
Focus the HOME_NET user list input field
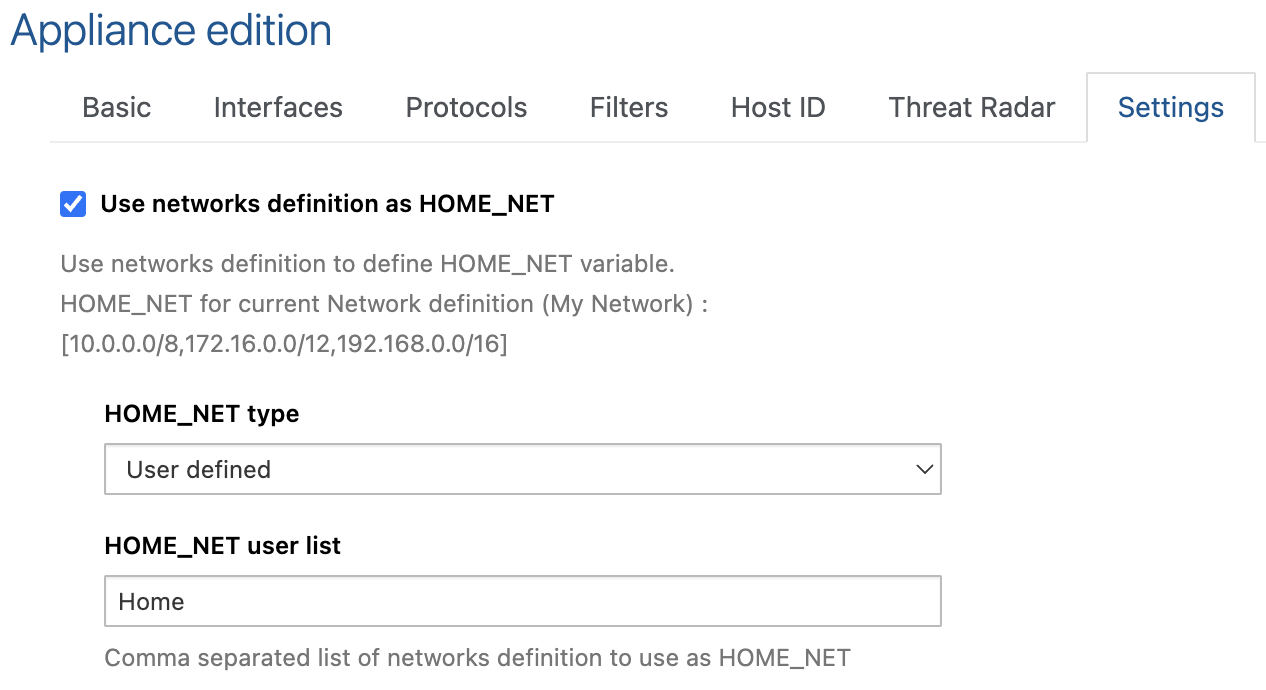[x=522, y=601]
